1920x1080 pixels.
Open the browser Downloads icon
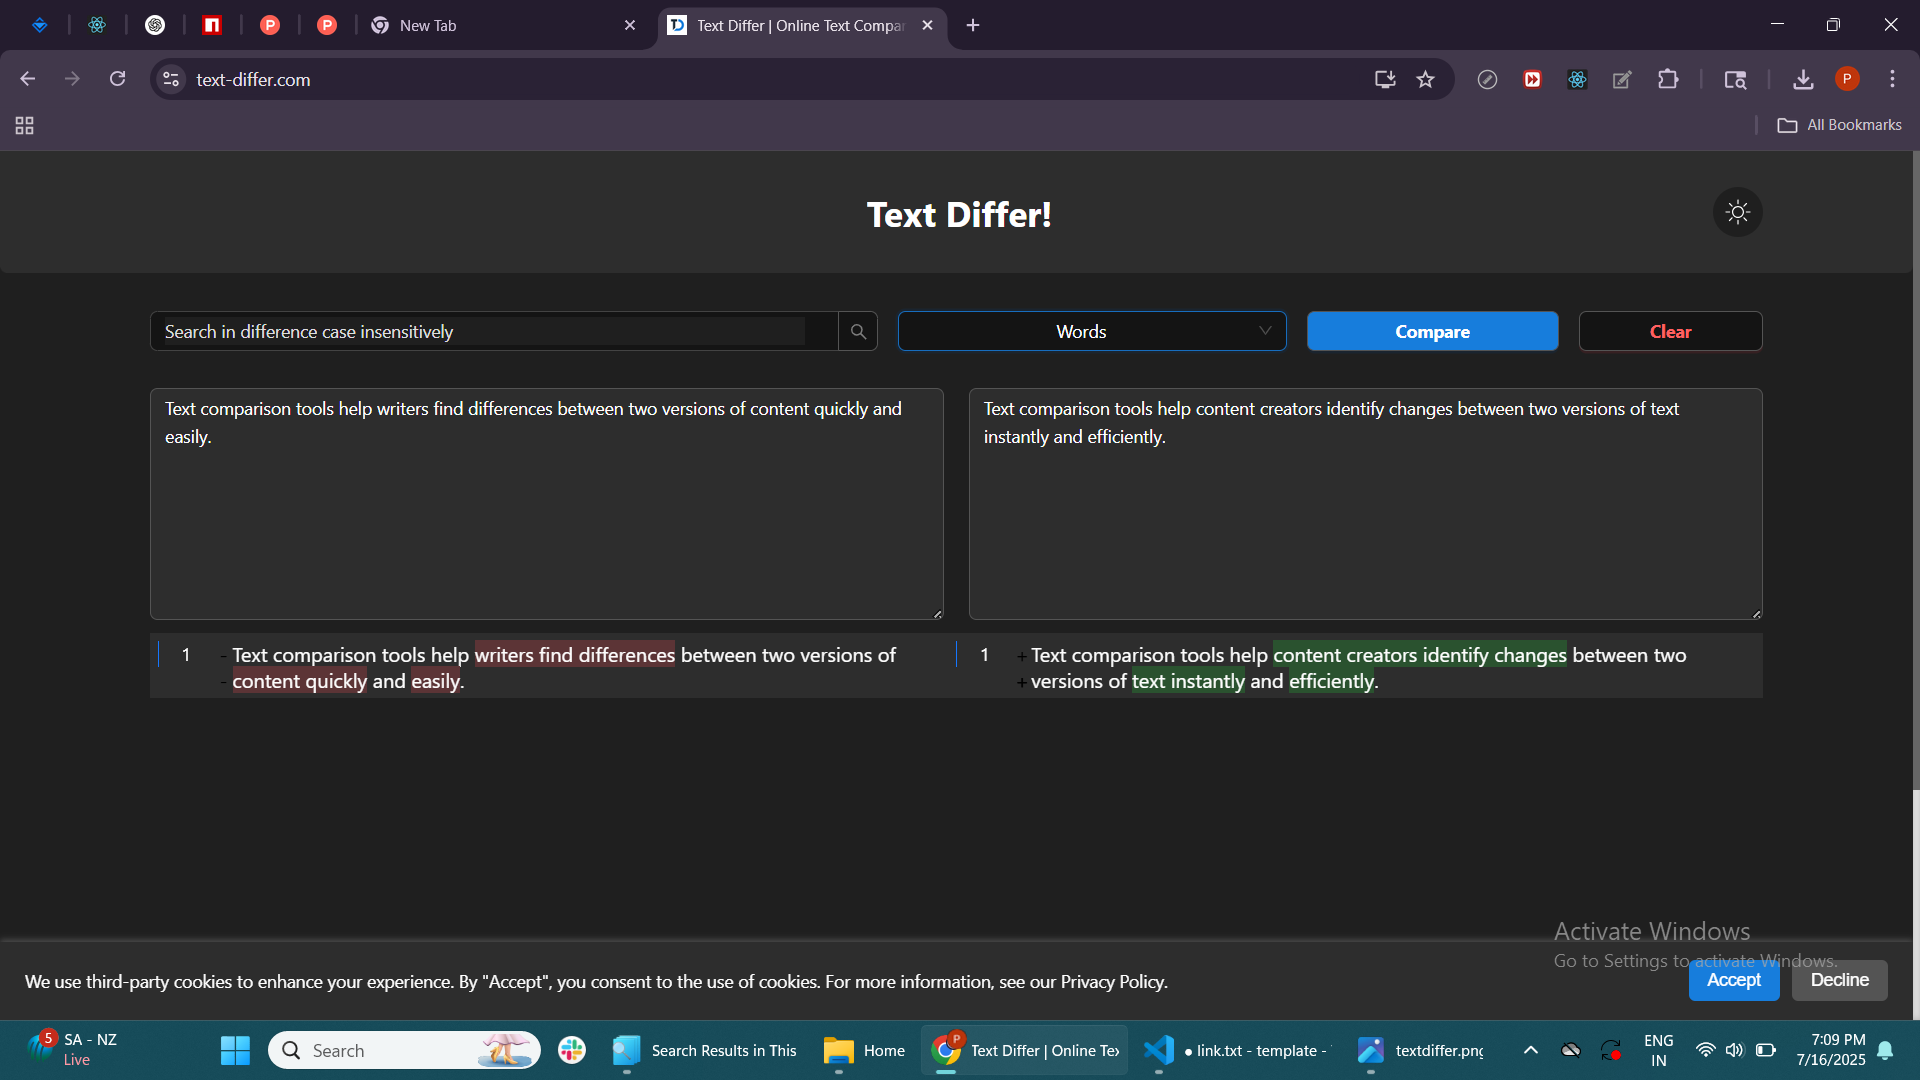[x=1802, y=79]
